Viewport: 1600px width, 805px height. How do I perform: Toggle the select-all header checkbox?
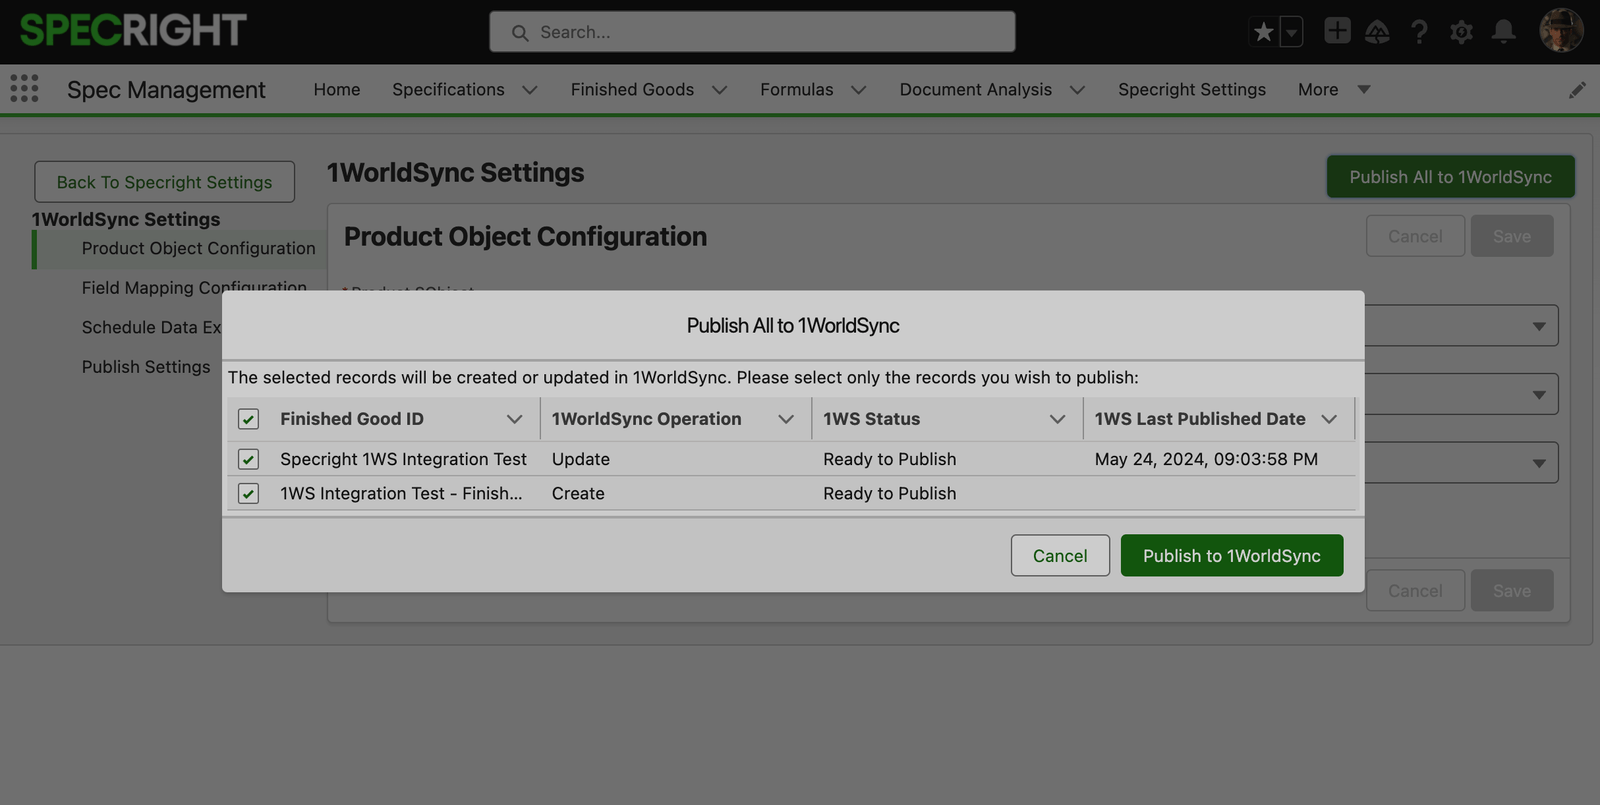(249, 419)
